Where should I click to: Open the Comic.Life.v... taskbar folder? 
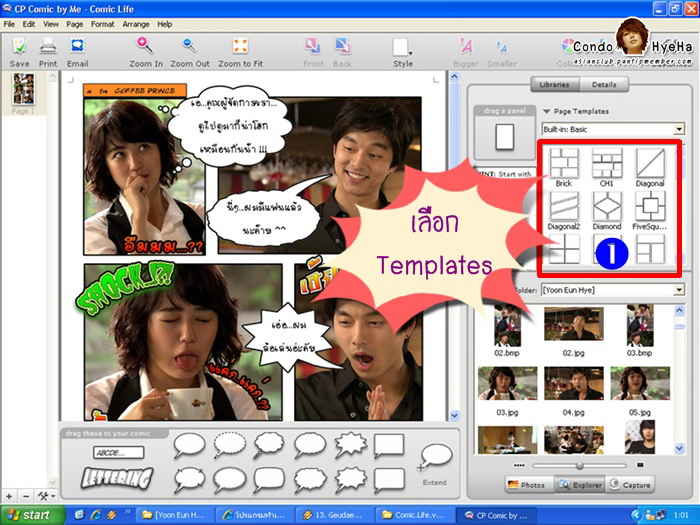click(x=413, y=515)
